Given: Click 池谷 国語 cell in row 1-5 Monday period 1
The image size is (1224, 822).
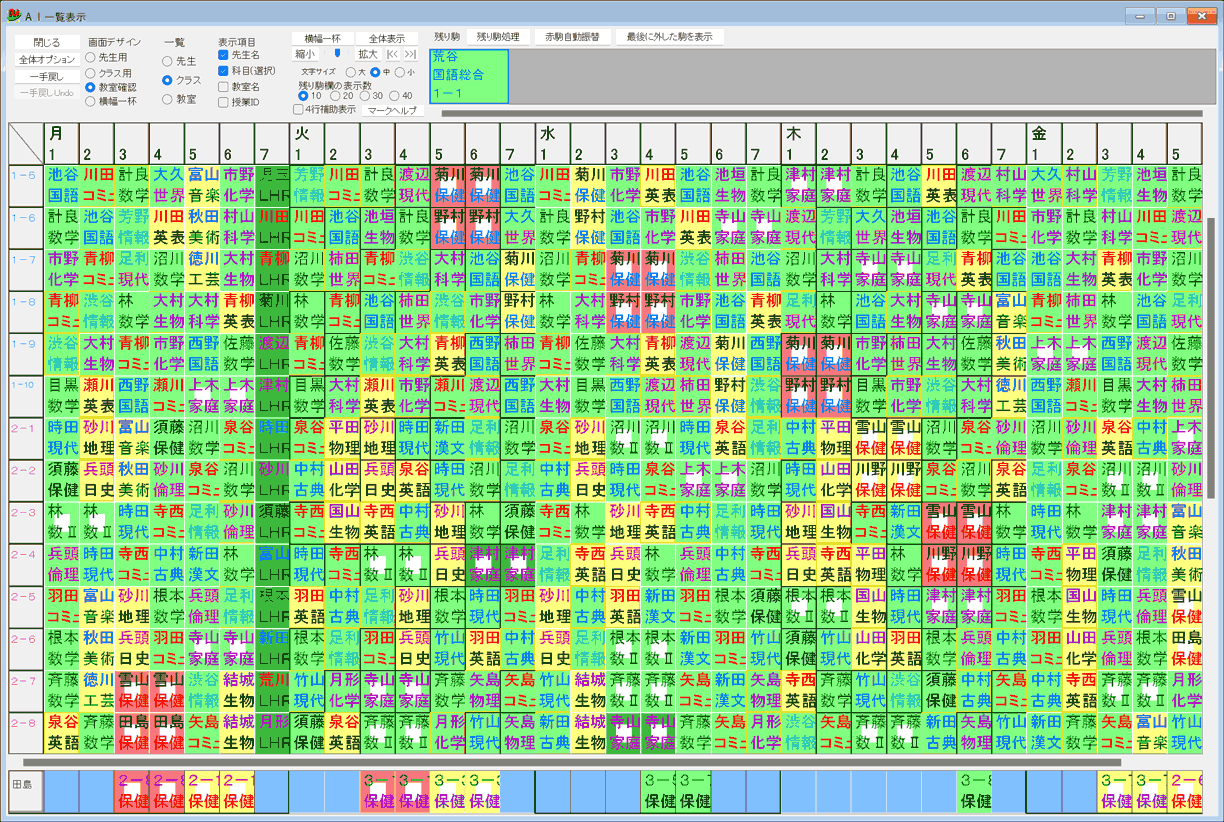Looking at the screenshot, I should point(62,186).
